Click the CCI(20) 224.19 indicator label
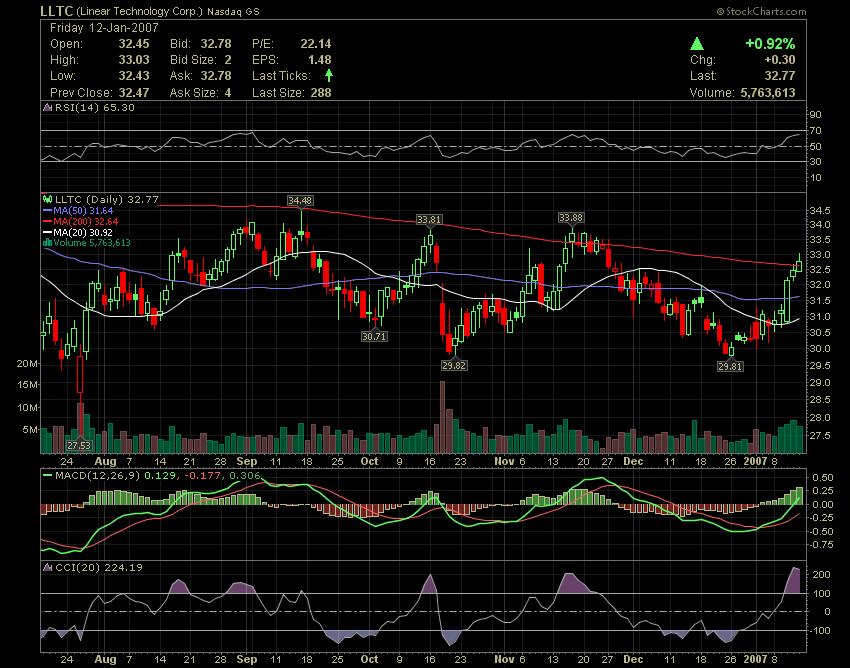 click(x=99, y=567)
